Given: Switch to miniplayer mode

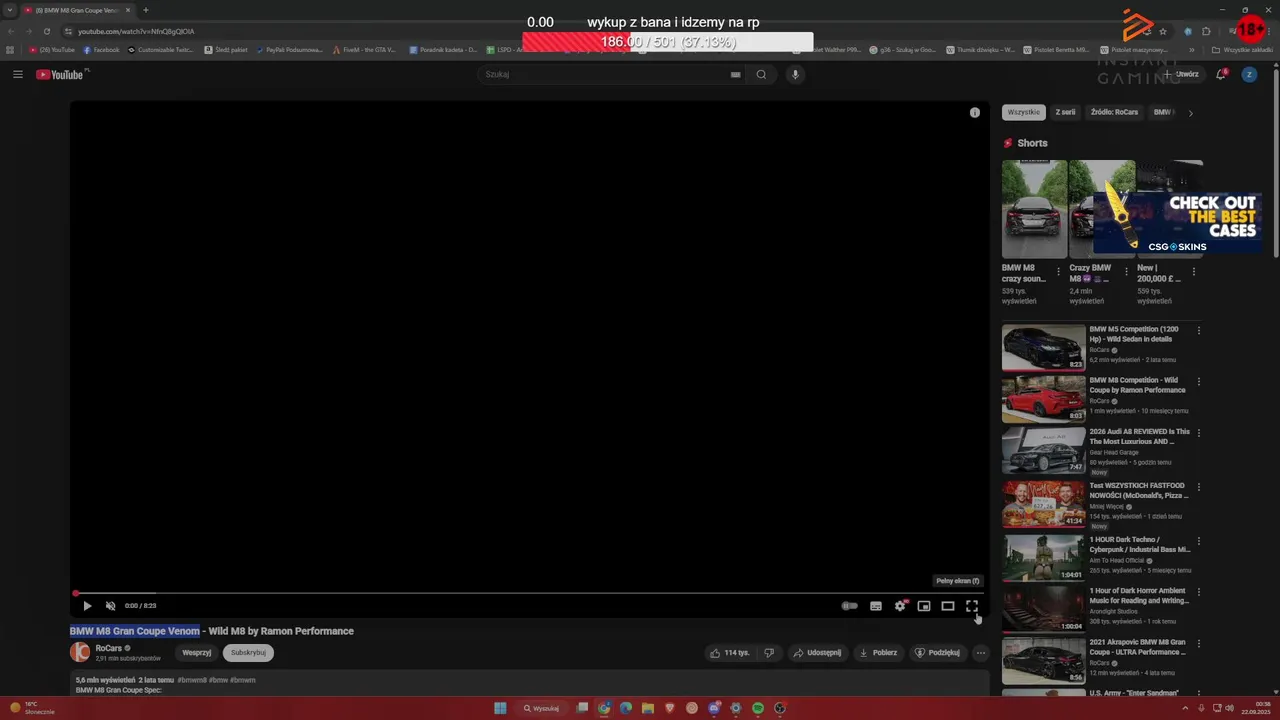Looking at the screenshot, I should [924, 606].
